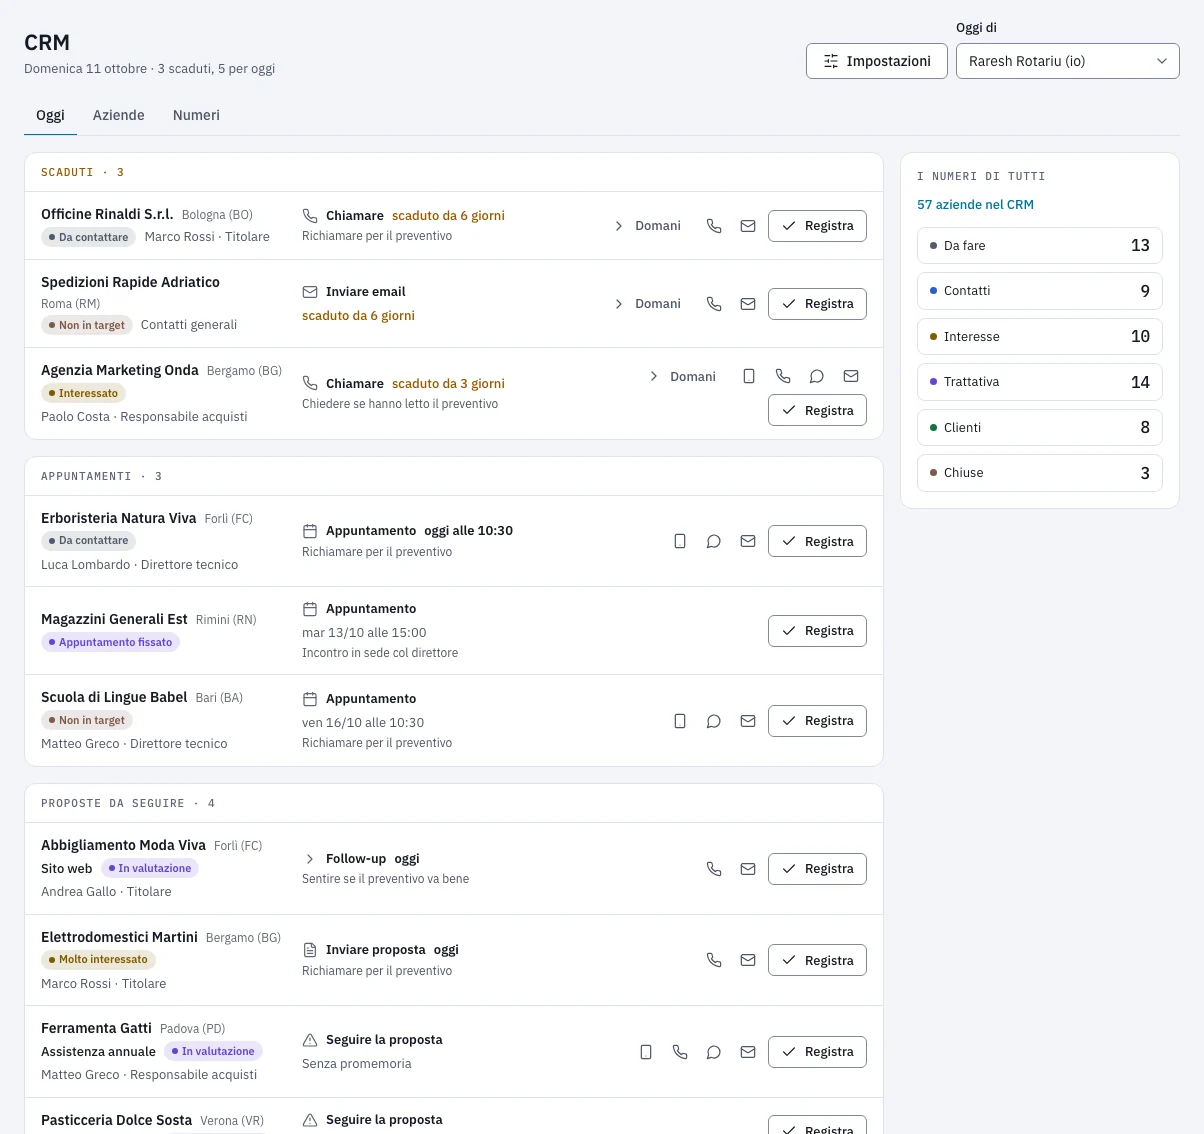Click Registra for Erboristeria Natura Viva
Image resolution: width=1204 pixels, height=1134 pixels.
[817, 541]
